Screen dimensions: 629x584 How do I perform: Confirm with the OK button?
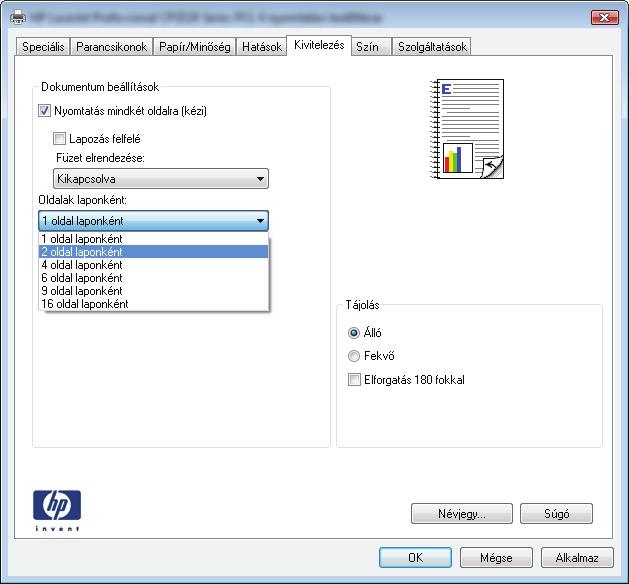(x=415, y=558)
